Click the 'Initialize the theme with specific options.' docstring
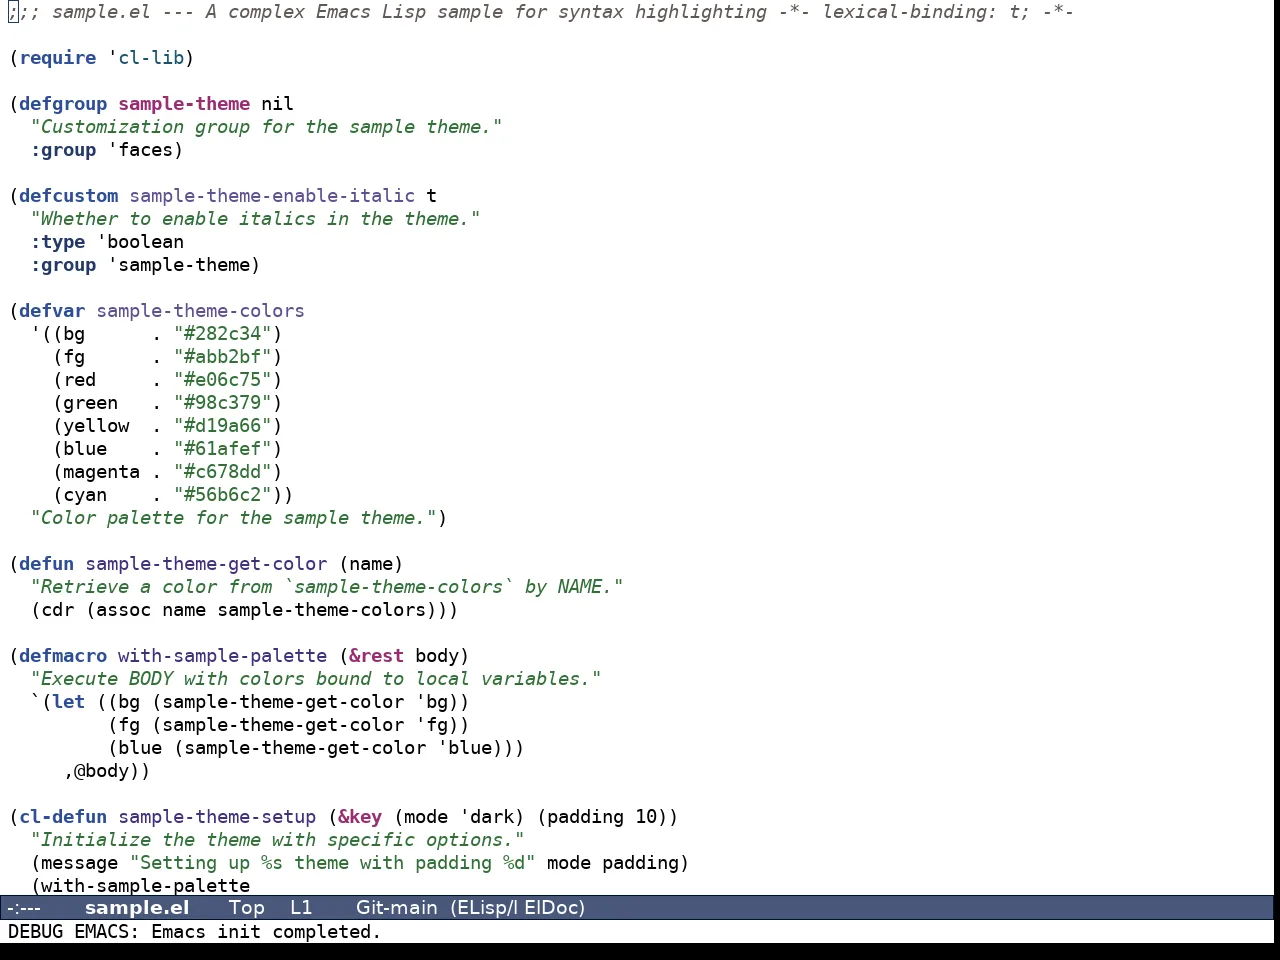The height and width of the screenshot is (960, 1280). click(x=277, y=840)
